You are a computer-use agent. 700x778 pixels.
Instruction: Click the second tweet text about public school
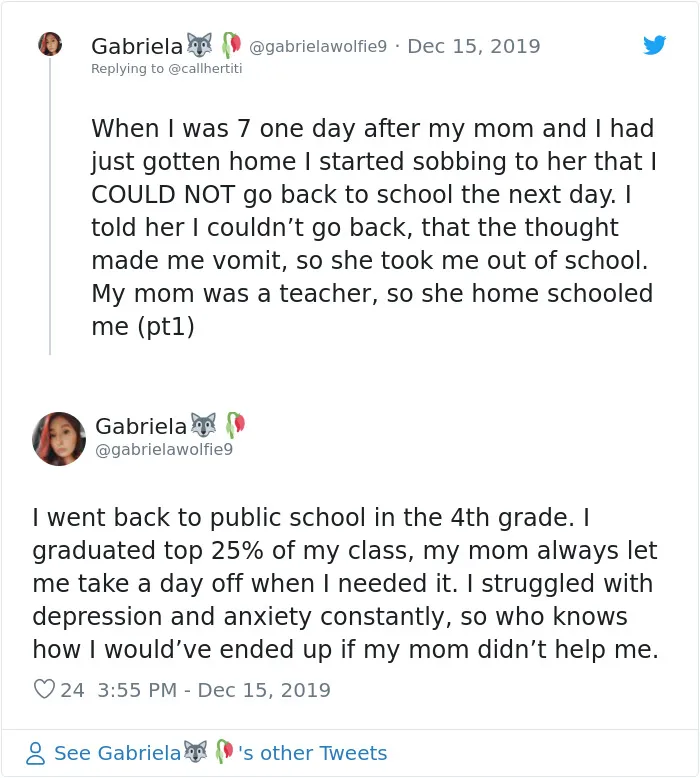pos(345,583)
